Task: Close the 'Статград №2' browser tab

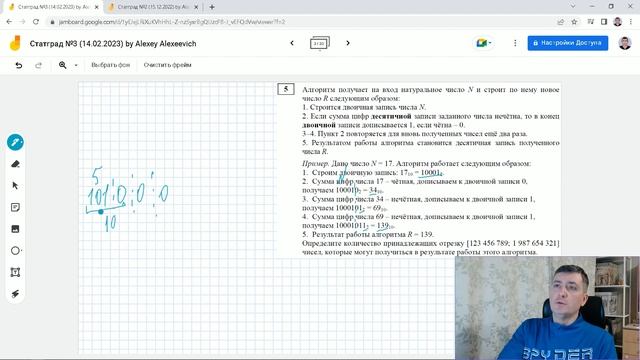Action: pos(196,7)
